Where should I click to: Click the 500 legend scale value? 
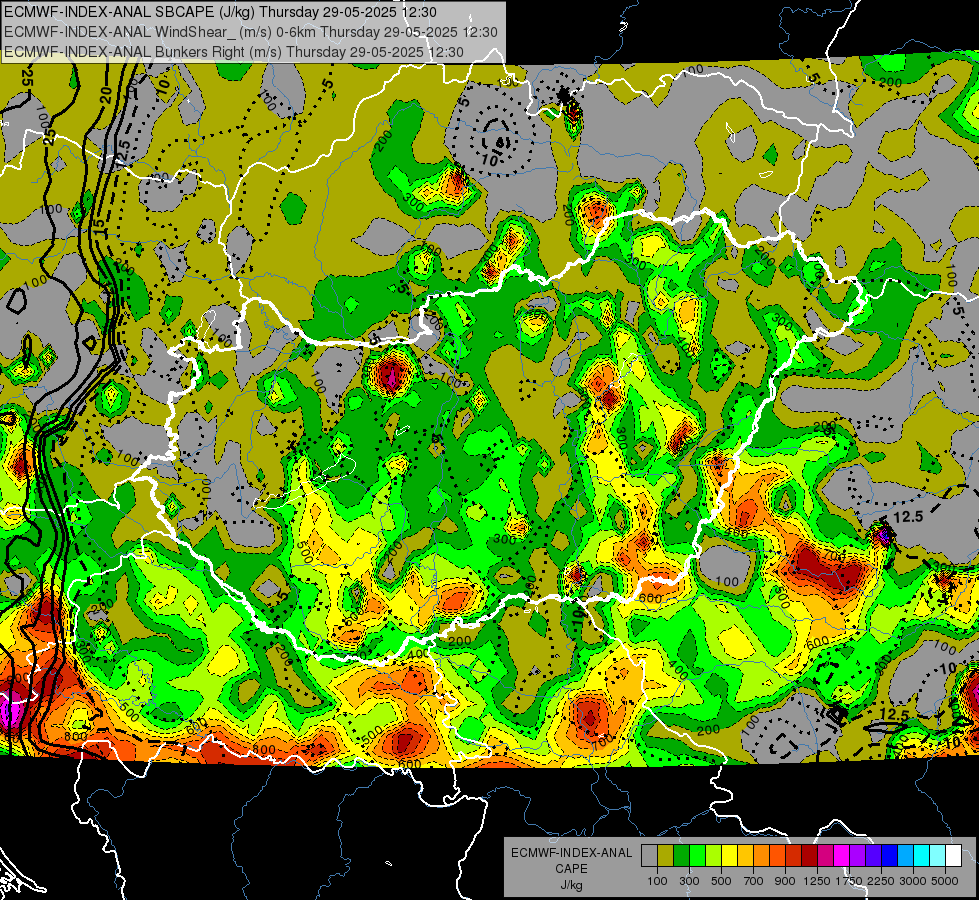tap(721, 881)
